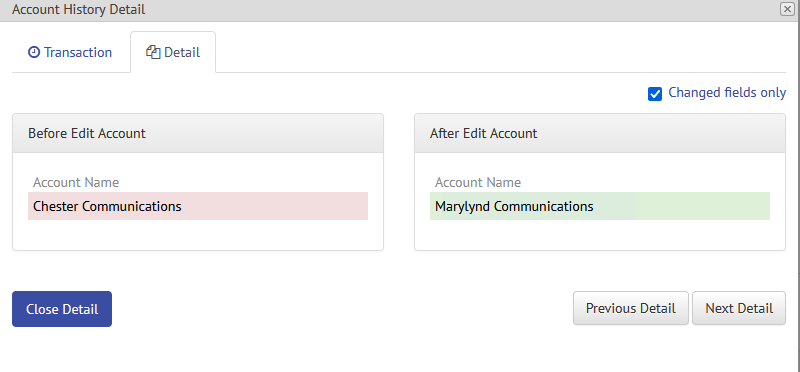Advance to Next Detail
Image resolution: width=800 pixels, height=372 pixels.
click(739, 308)
